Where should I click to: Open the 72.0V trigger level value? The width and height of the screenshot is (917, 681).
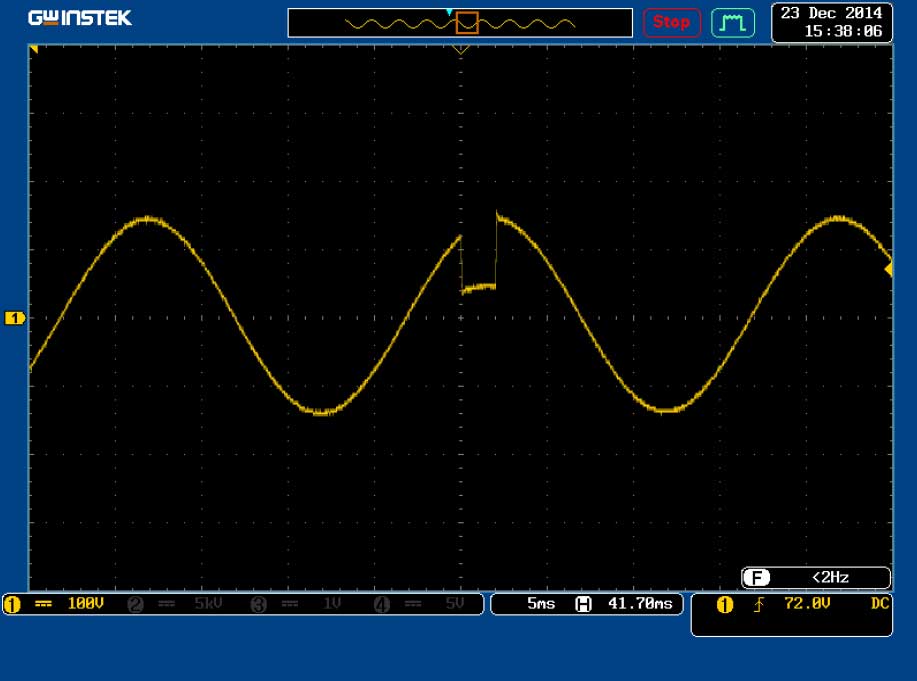809,604
